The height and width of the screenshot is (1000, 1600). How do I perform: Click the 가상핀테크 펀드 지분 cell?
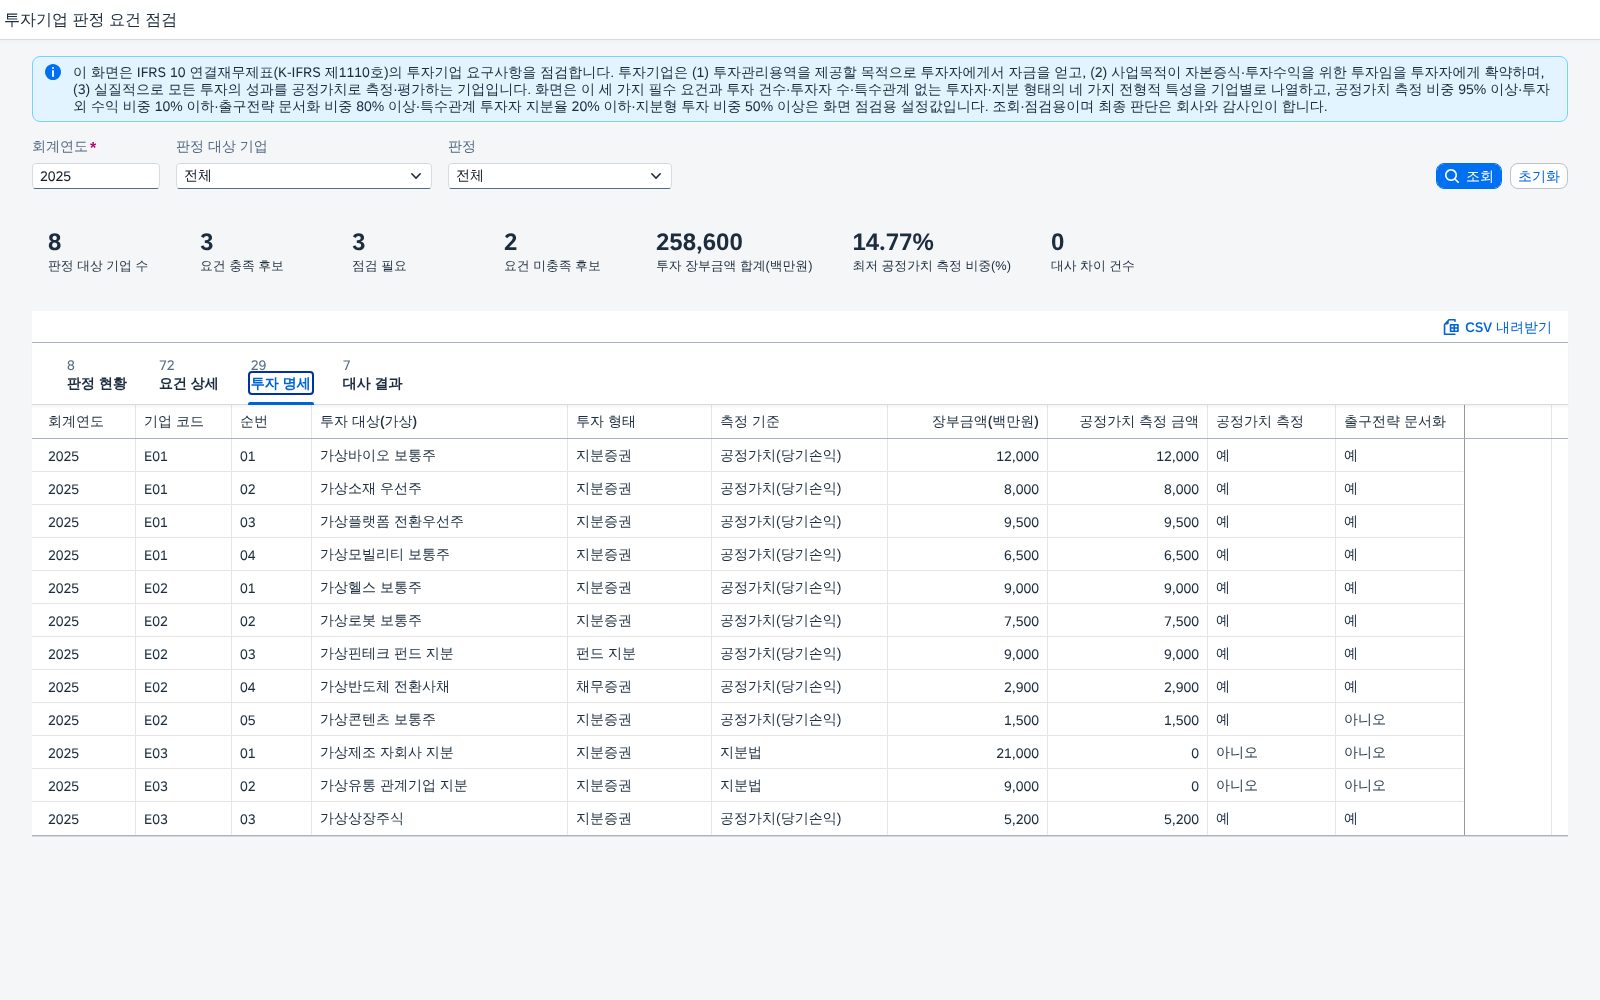tap(440, 654)
